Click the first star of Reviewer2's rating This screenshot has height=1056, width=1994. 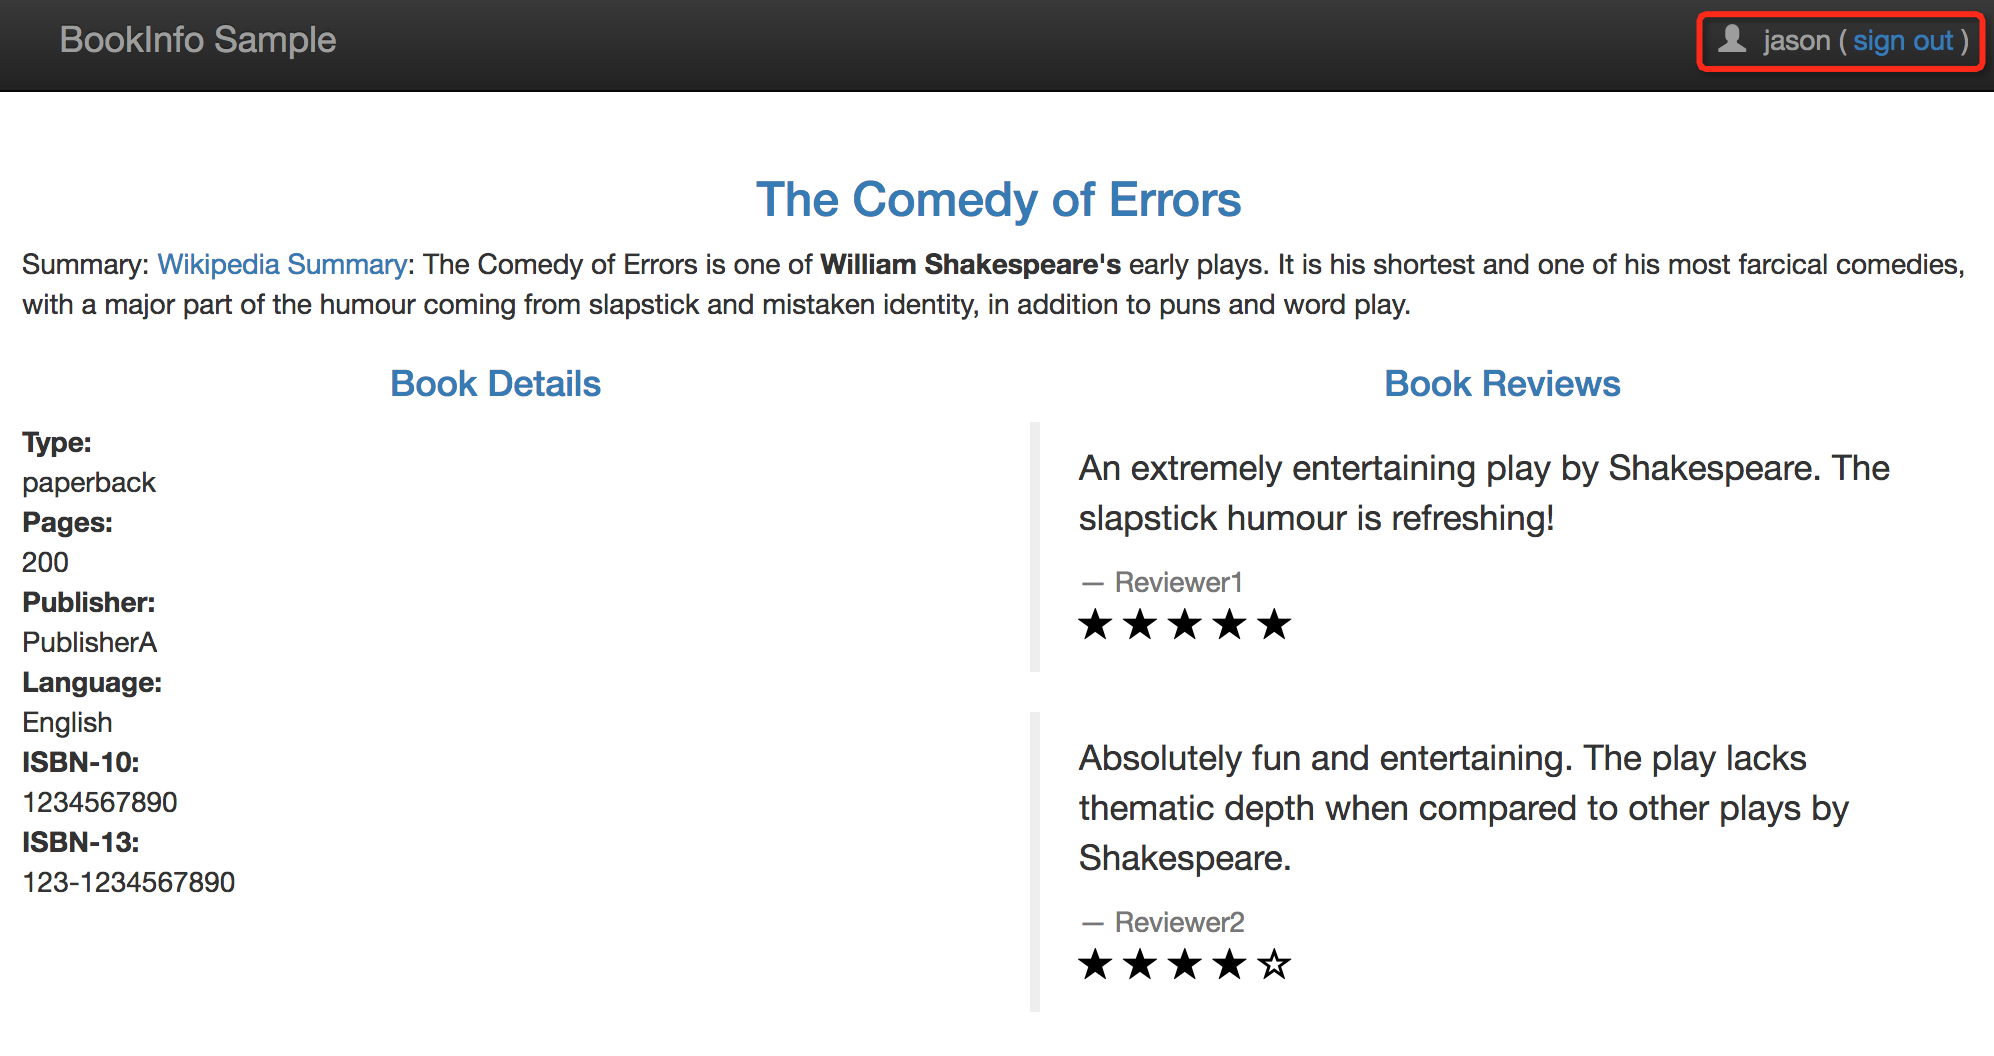(x=1096, y=965)
